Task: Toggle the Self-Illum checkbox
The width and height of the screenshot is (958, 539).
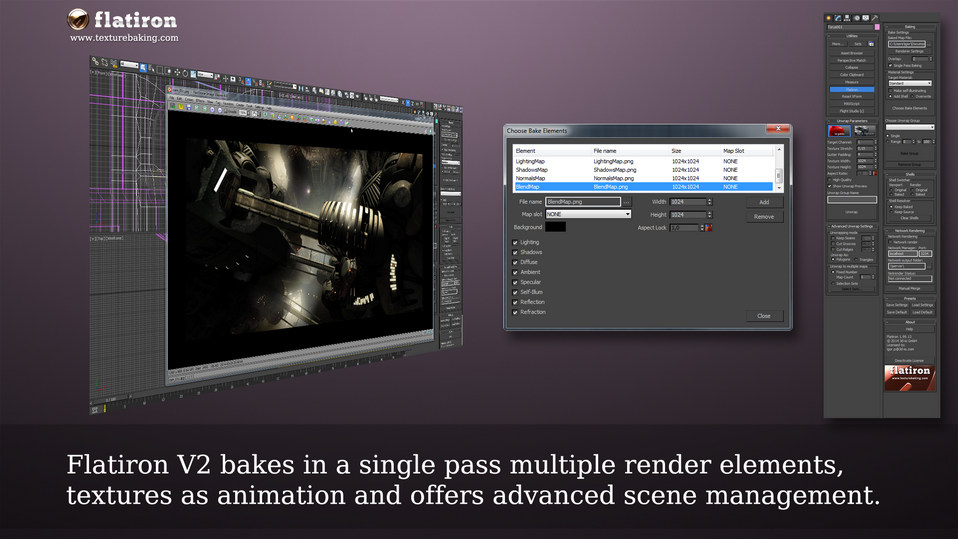Action: click(x=515, y=292)
